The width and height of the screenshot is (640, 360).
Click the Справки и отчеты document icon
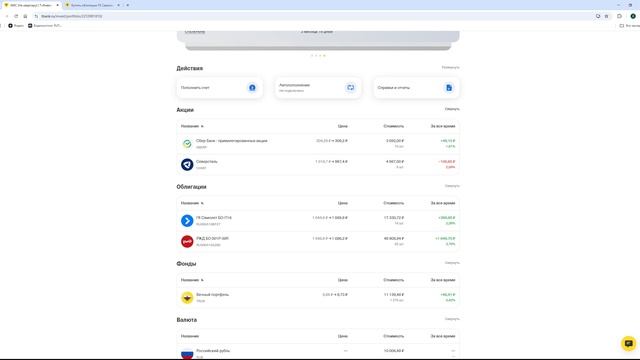click(x=449, y=88)
